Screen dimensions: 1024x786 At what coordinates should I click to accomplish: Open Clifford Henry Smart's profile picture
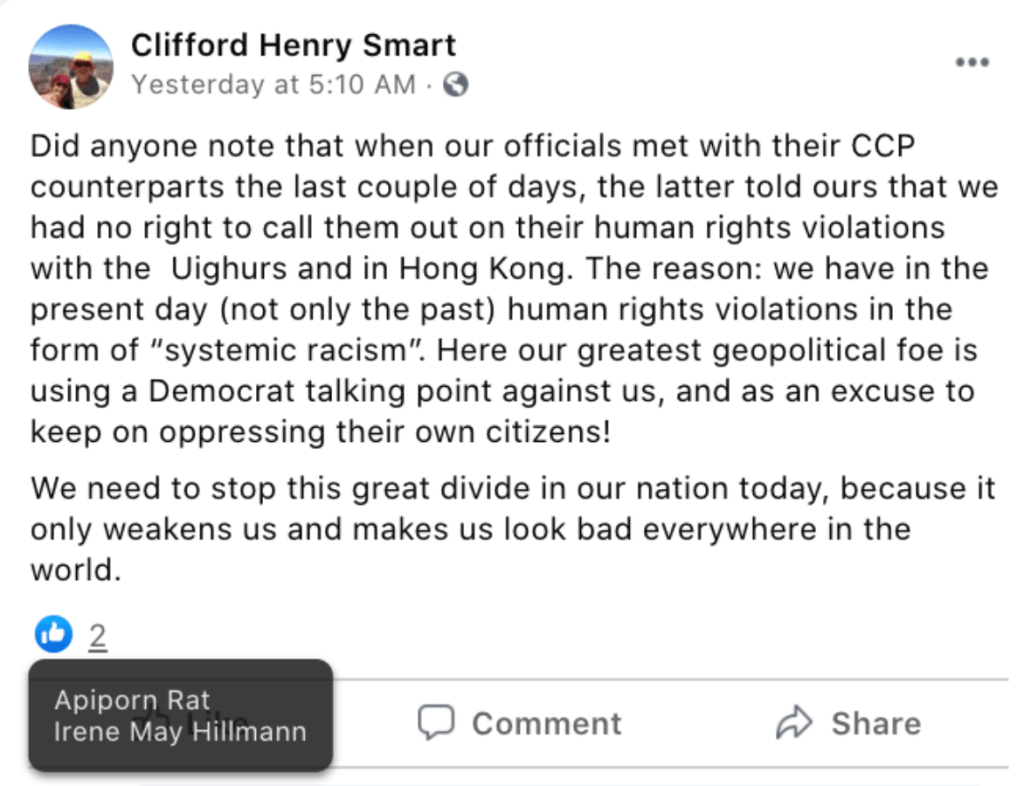point(71,67)
